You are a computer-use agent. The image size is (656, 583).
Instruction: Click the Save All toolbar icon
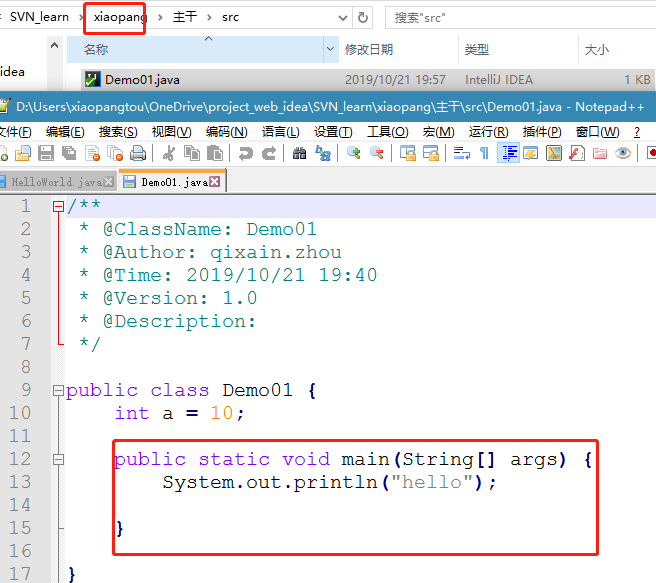69,153
